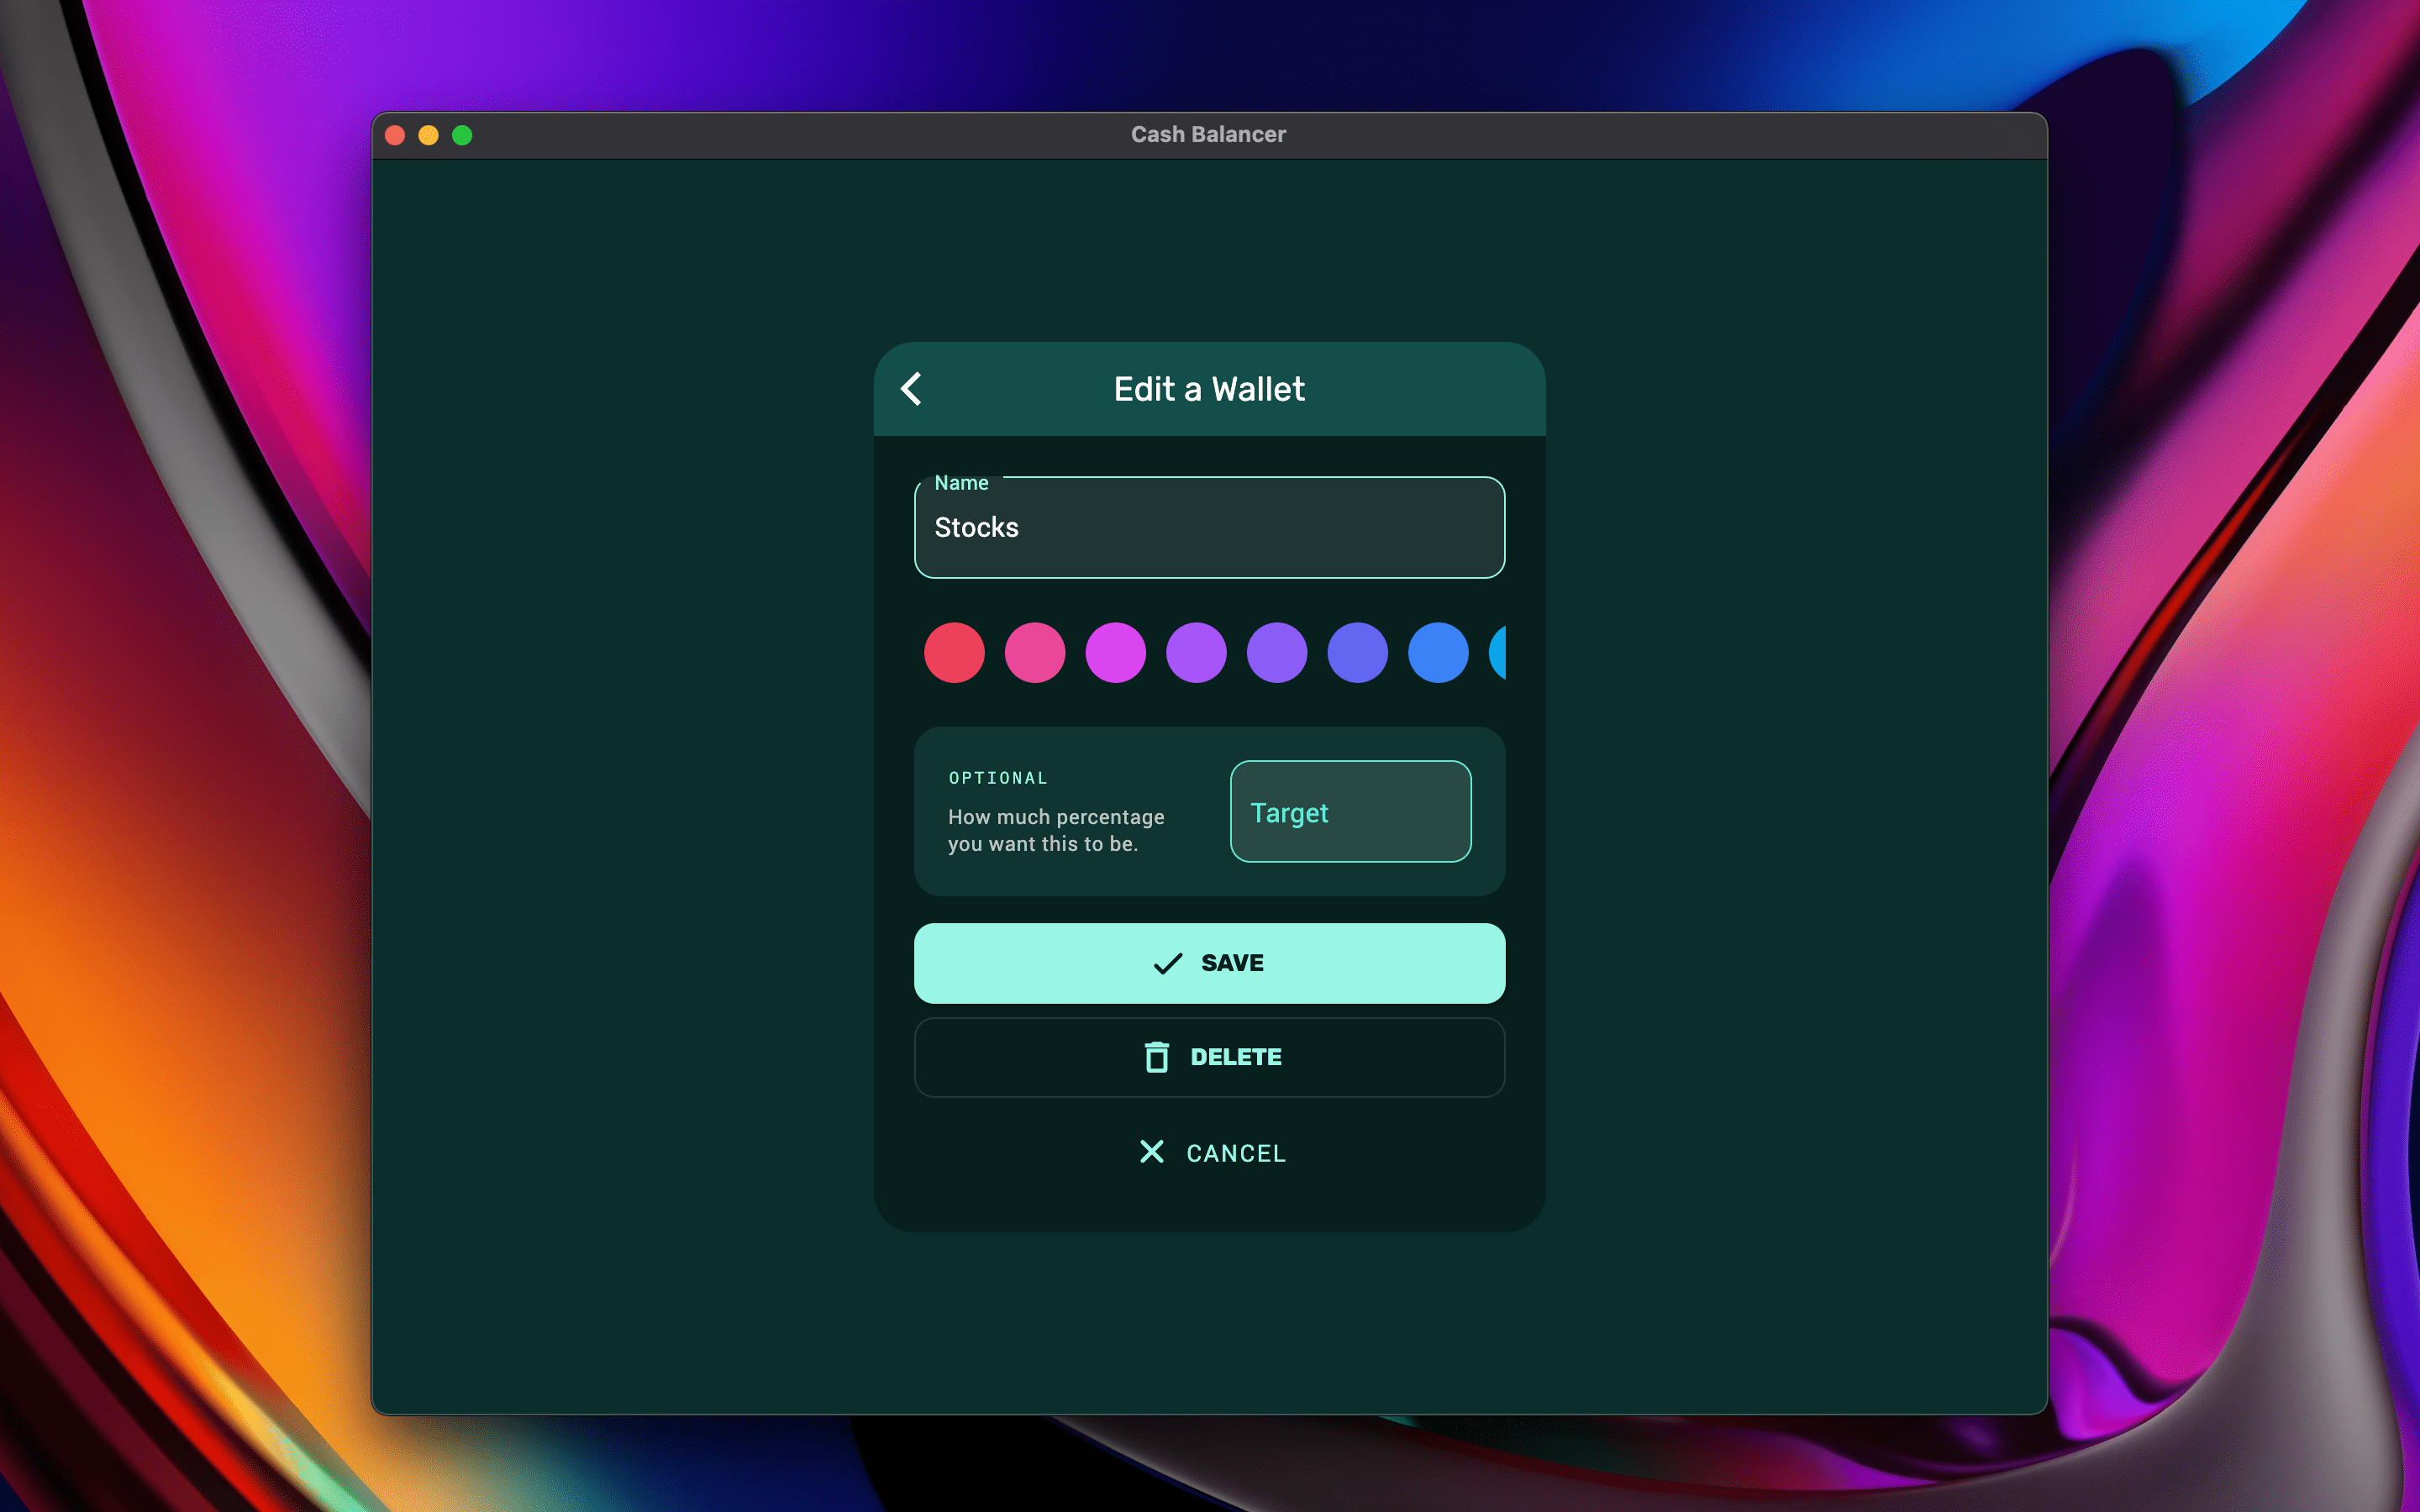
Task: Select the indigo color swatch
Action: [1357, 653]
